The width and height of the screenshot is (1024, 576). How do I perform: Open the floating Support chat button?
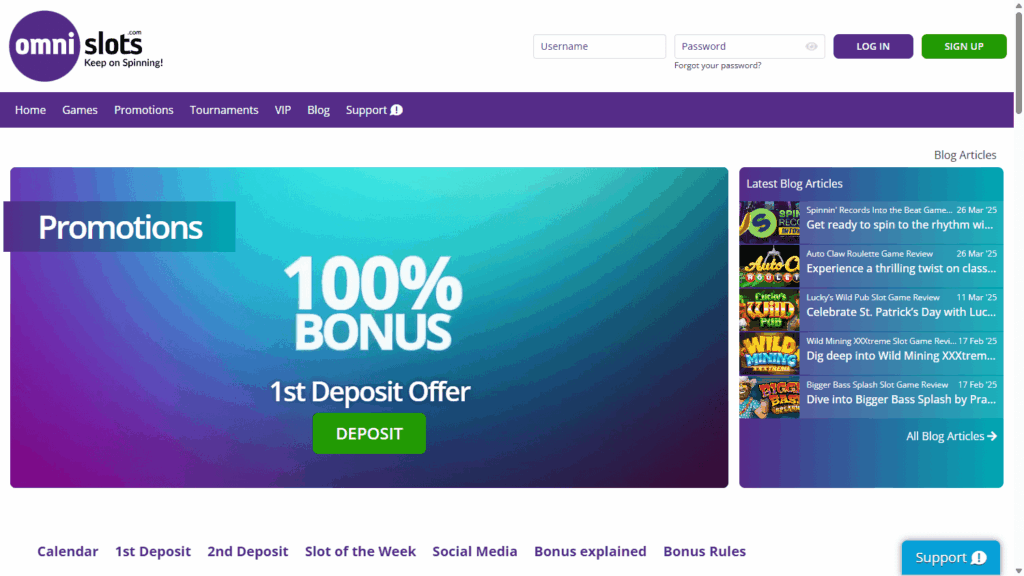point(950,557)
